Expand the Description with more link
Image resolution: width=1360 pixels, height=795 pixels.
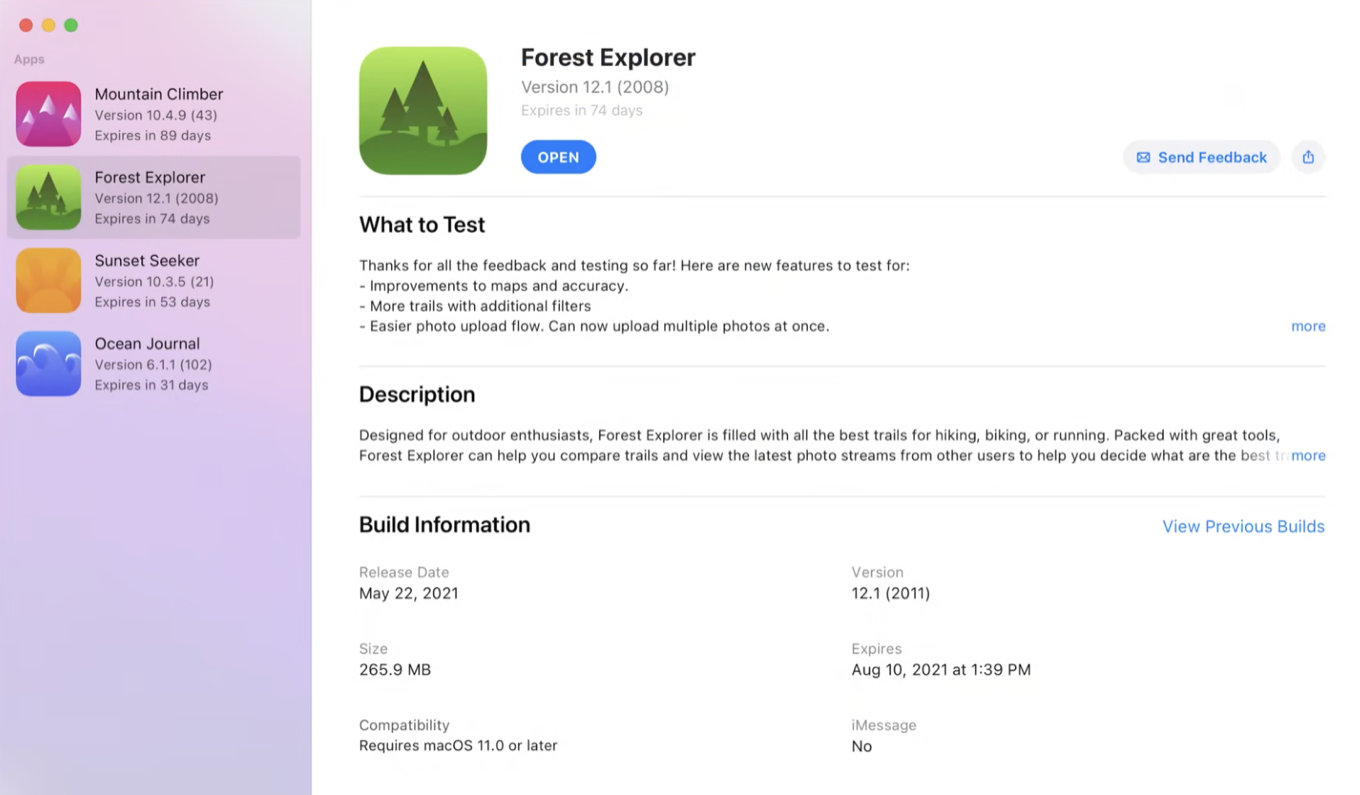(x=1308, y=456)
